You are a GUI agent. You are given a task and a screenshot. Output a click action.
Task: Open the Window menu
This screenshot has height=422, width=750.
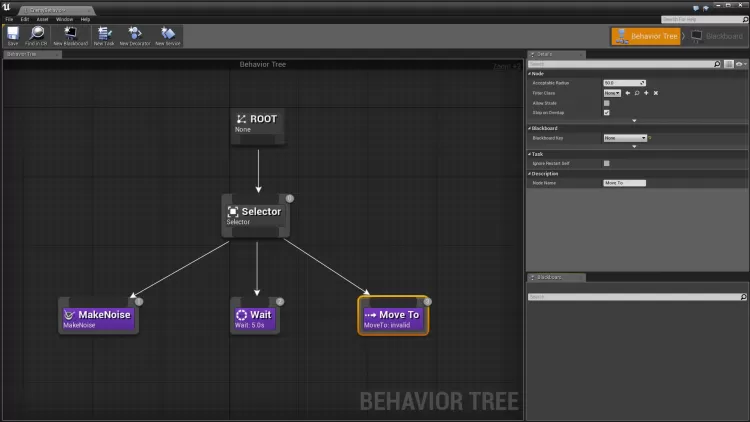click(64, 19)
